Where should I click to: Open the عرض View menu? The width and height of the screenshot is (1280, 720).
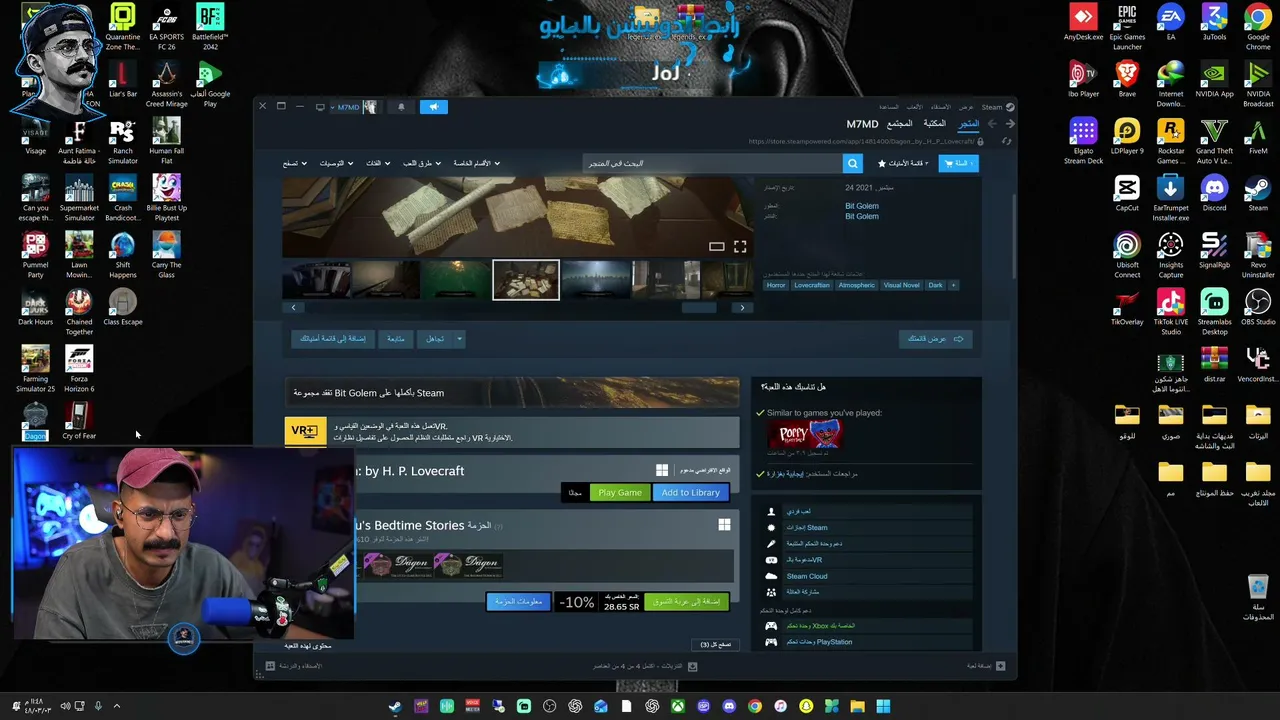click(x=966, y=107)
